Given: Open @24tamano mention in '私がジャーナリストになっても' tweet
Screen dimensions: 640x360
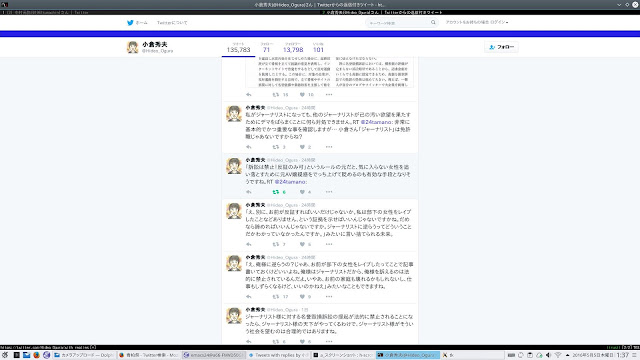Looking at the screenshot, I should [x=376, y=122].
